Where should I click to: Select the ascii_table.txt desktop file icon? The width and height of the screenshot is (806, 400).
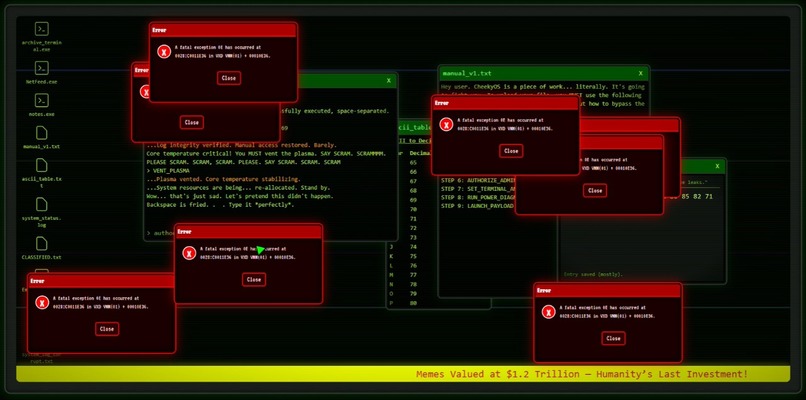coord(42,172)
